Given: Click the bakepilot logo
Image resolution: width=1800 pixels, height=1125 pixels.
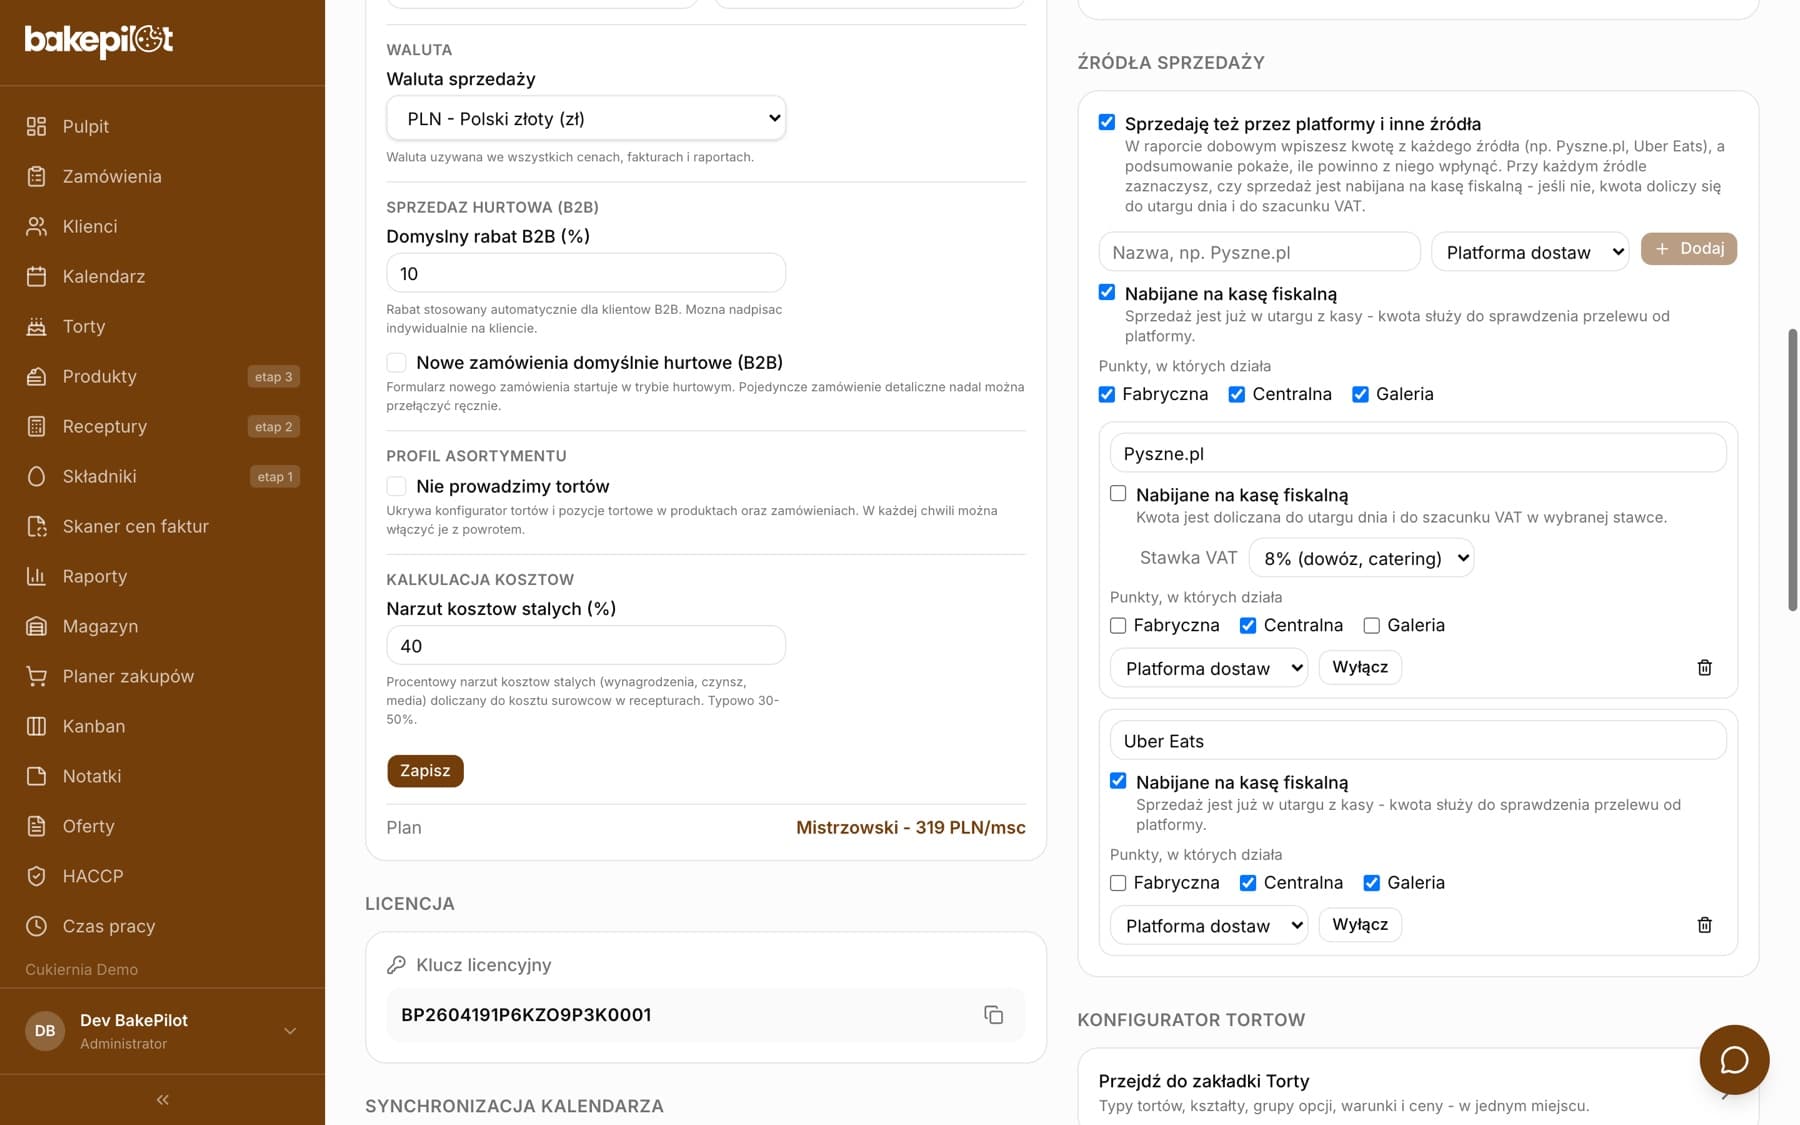Looking at the screenshot, I should pyautogui.click(x=98, y=40).
